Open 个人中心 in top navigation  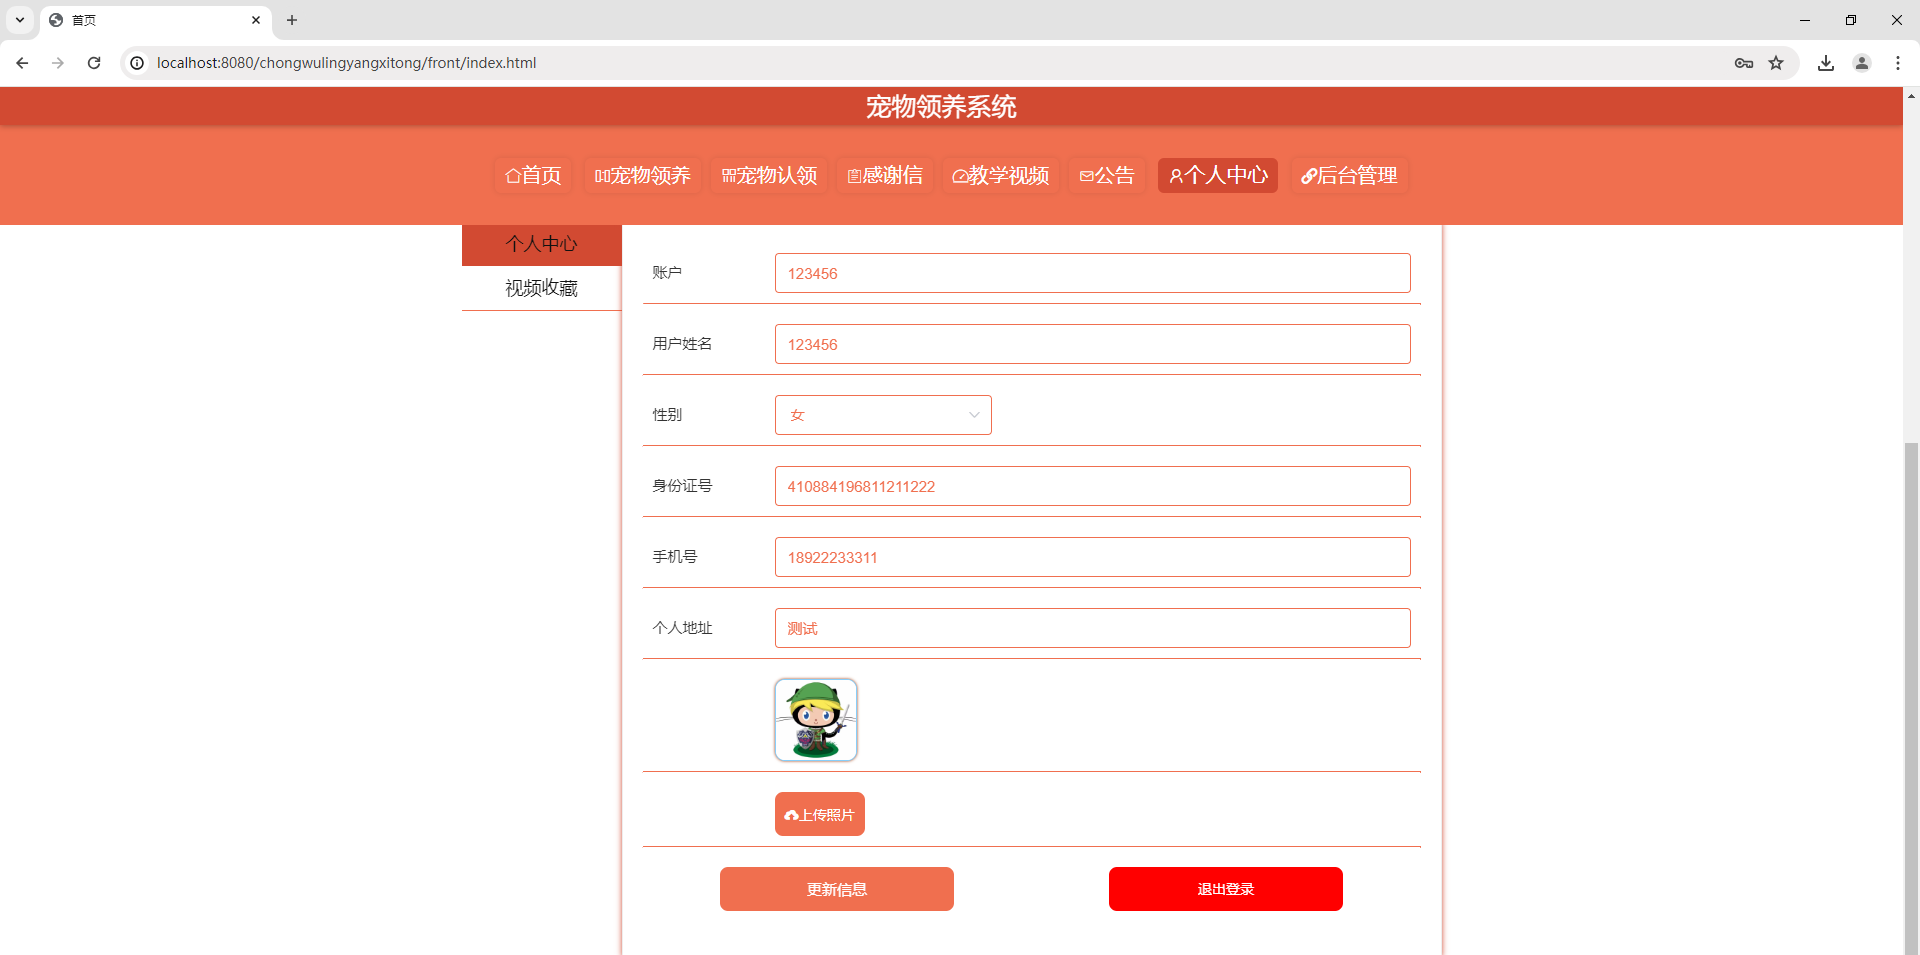[x=1218, y=176]
